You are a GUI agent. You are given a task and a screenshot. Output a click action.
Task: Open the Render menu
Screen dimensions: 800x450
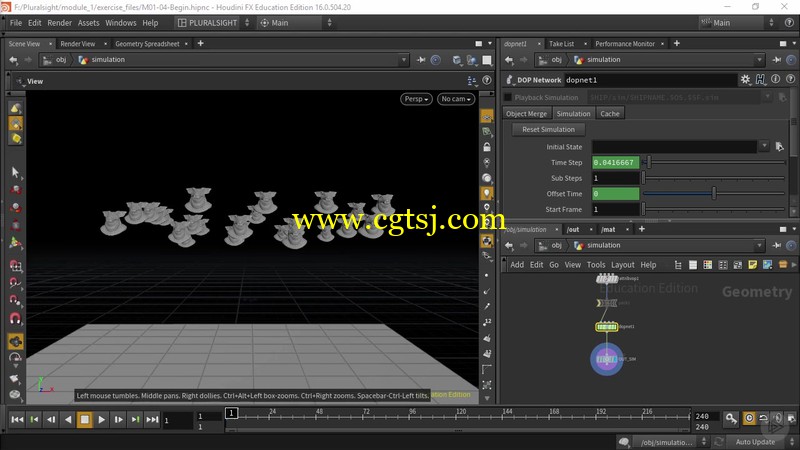(x=59, y=23)
